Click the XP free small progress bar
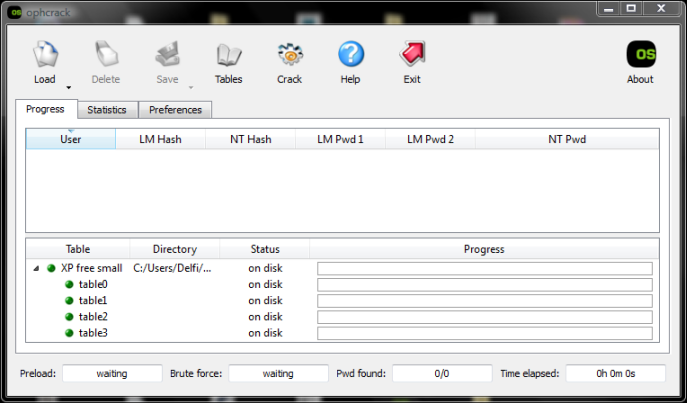The image size is (687, 403). tap(485, 269)
